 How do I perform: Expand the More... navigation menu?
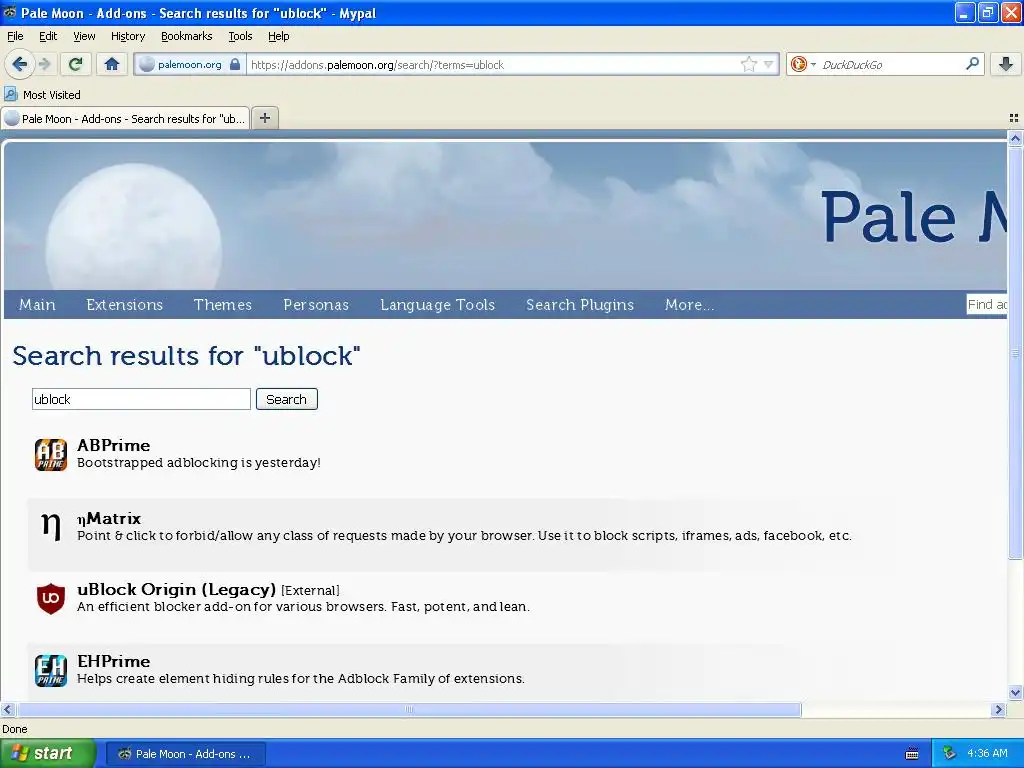pos(690,304)
